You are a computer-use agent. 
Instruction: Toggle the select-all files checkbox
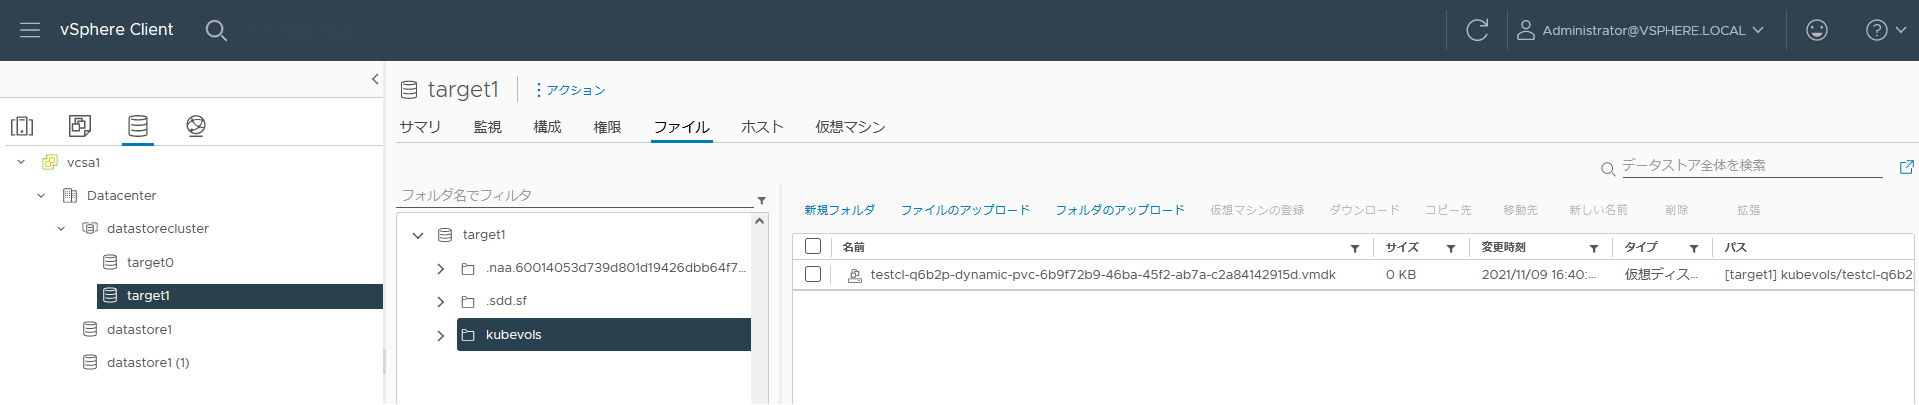[x=813, y=246]
